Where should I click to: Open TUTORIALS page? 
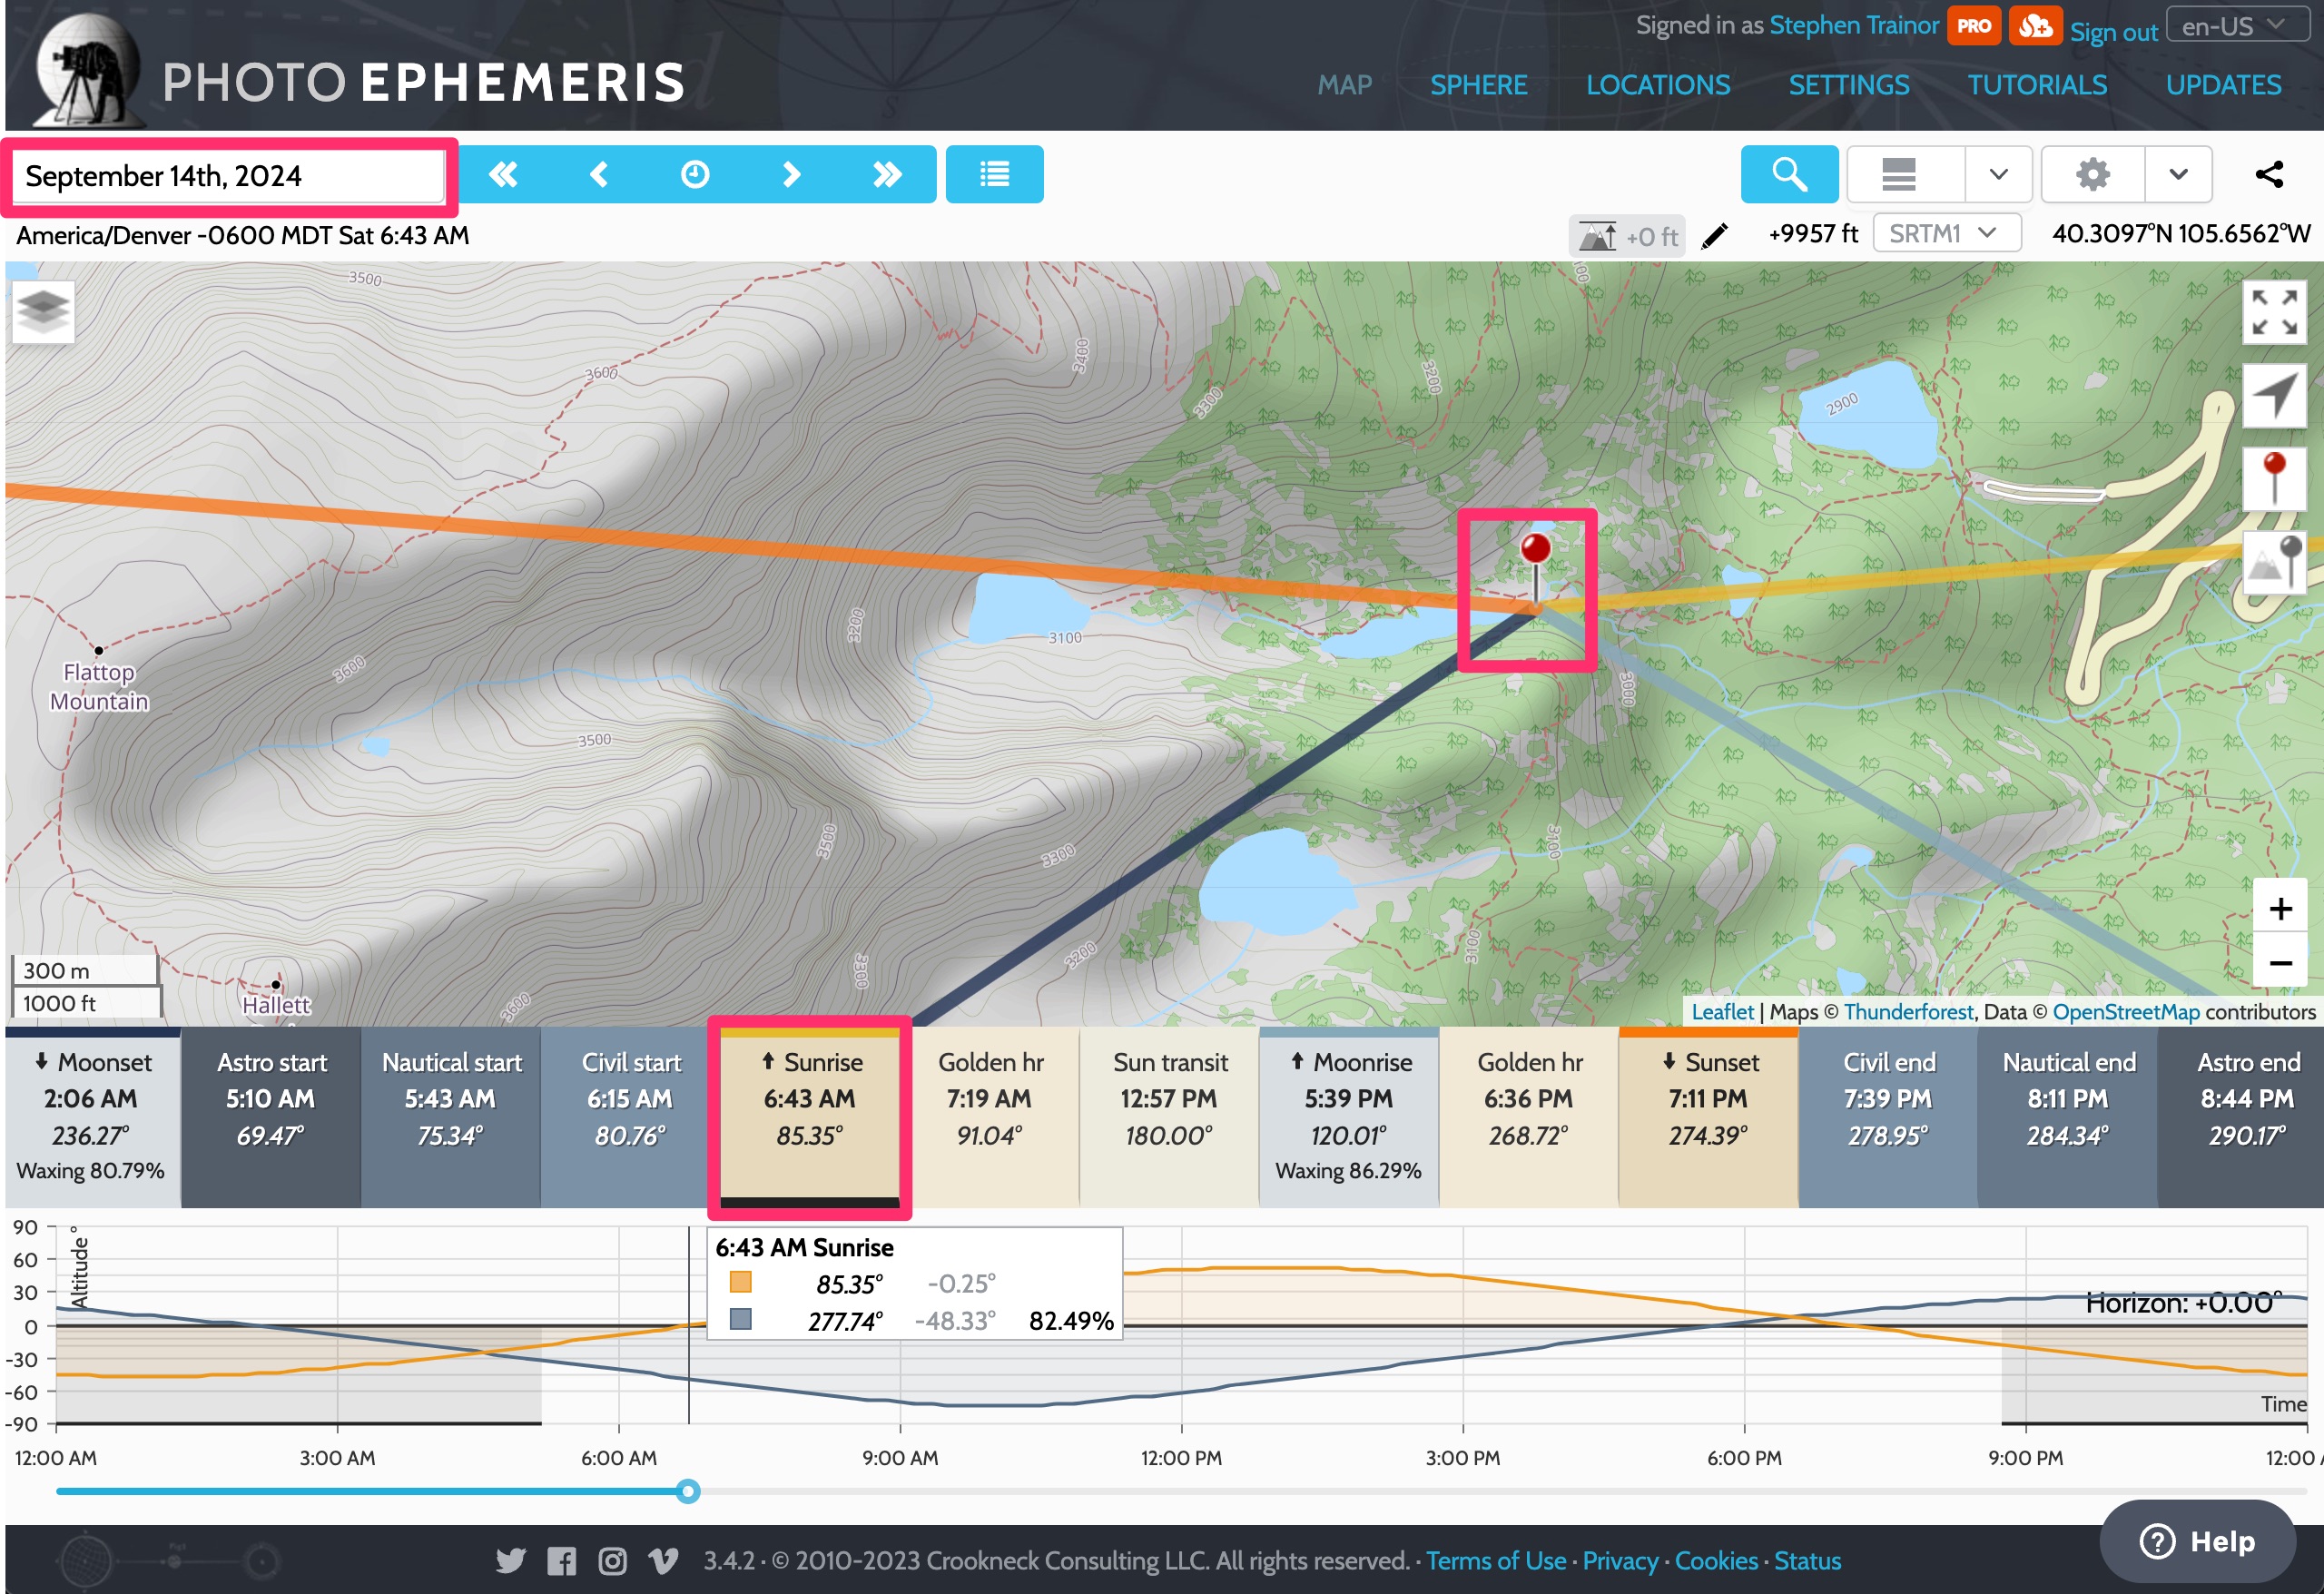pyautogui.click(x=2037, y=85)
